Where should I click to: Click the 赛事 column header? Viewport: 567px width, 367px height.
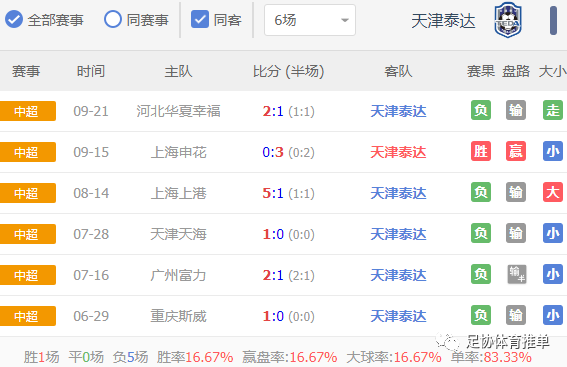click(26, 71)
